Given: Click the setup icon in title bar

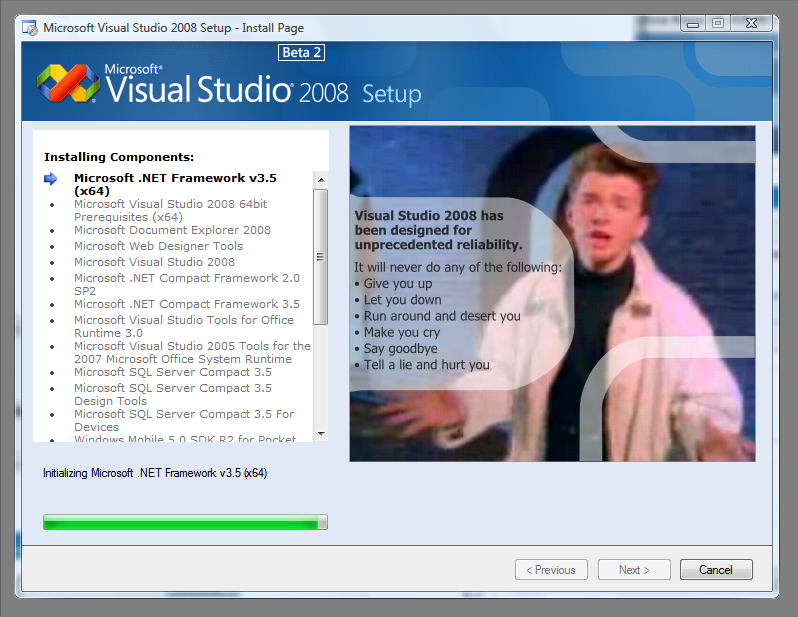Looking at the screenshot, I should coord(30,27).
